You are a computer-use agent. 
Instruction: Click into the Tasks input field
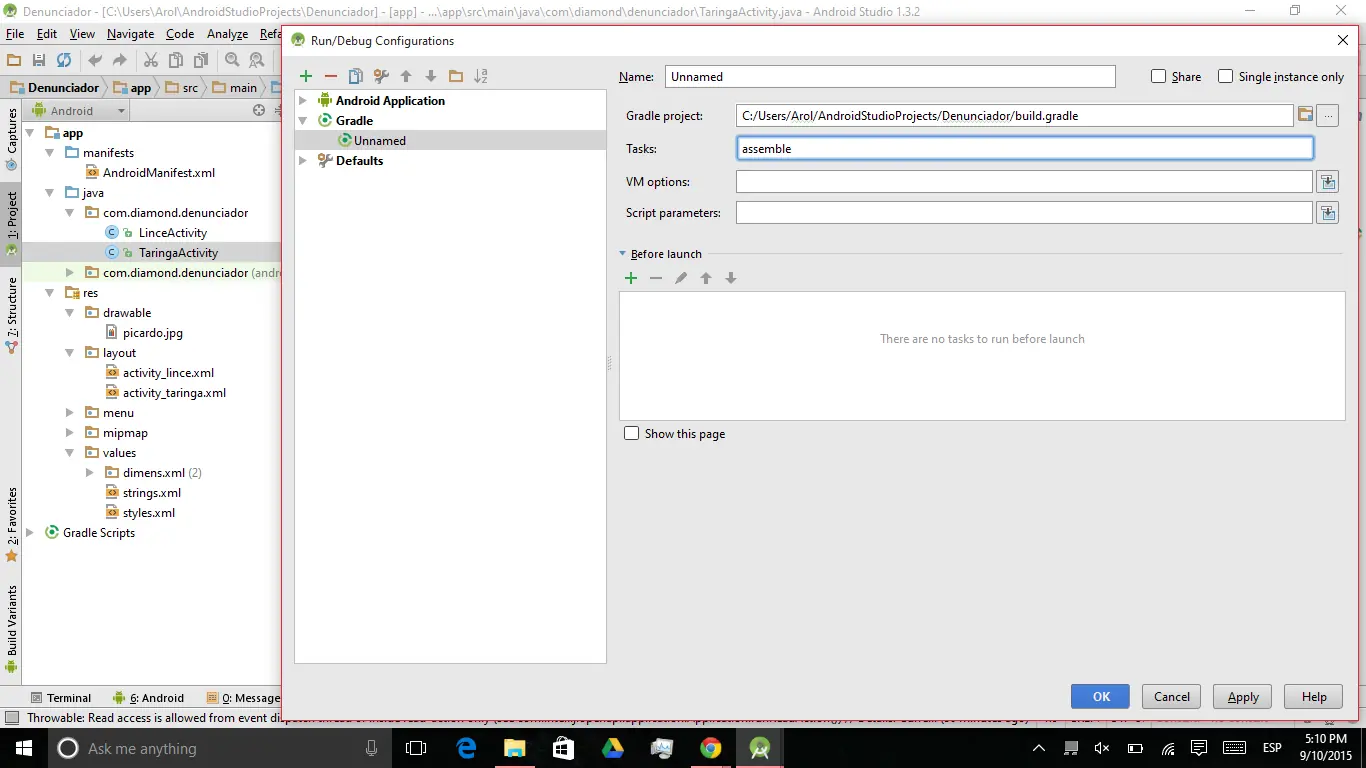1025,149
